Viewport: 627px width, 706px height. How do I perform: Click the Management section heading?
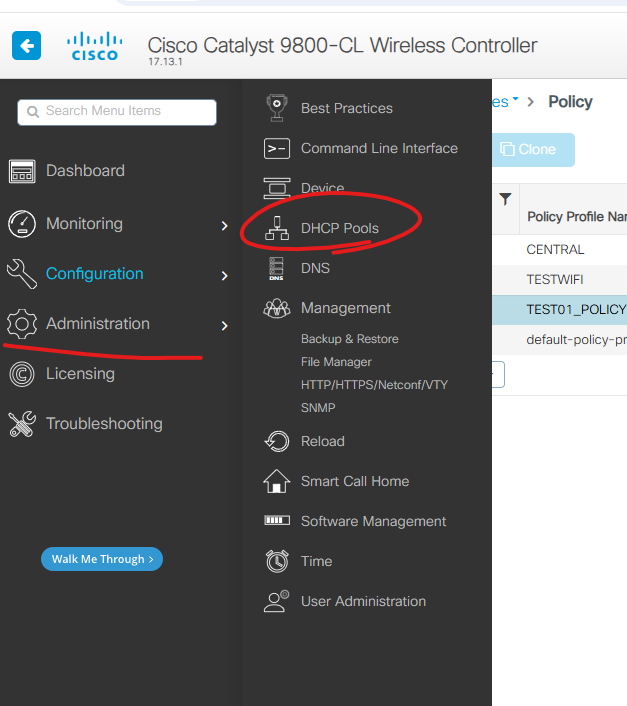tap(346, 308)
